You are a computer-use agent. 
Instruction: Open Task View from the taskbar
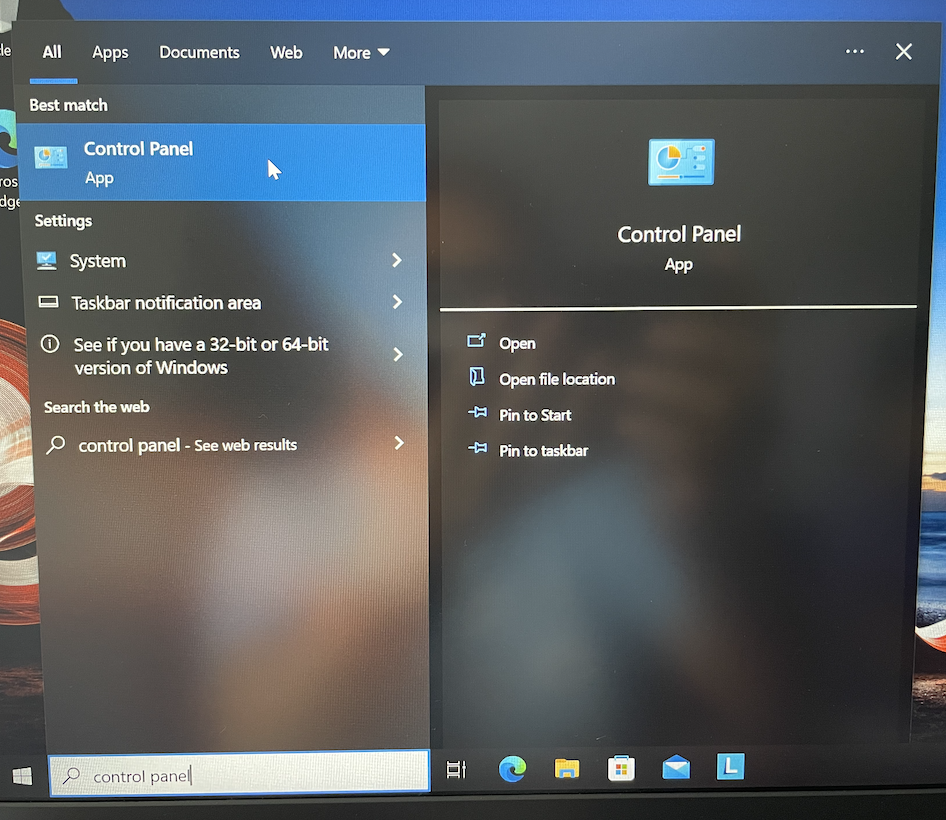click(456, 769)
